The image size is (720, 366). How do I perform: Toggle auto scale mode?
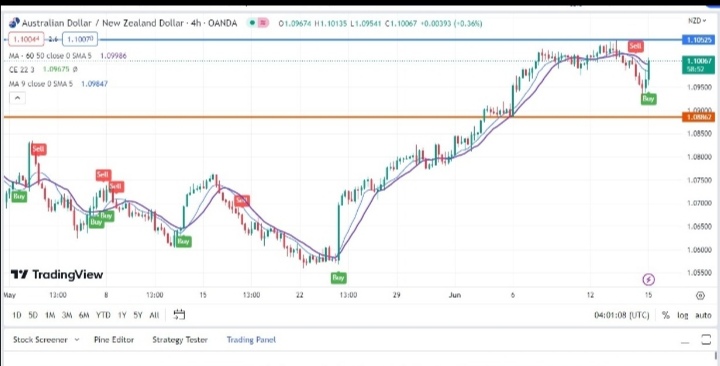coord(703,315)
